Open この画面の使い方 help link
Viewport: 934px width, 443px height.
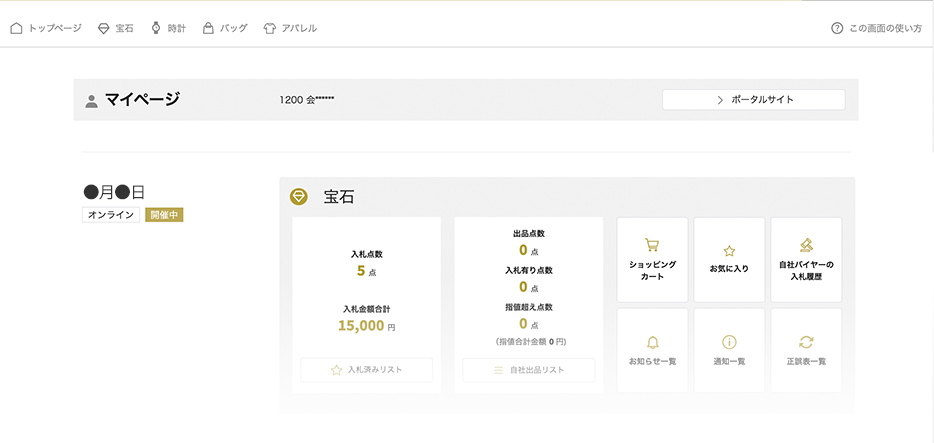(885, 28)
